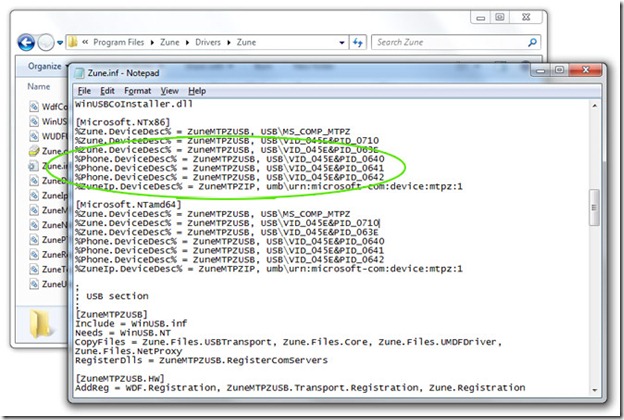Select Drivers in the address breadcrumb
Image resolution: width=624 pixels, height=420 pixels.
(x=208, y=42)
